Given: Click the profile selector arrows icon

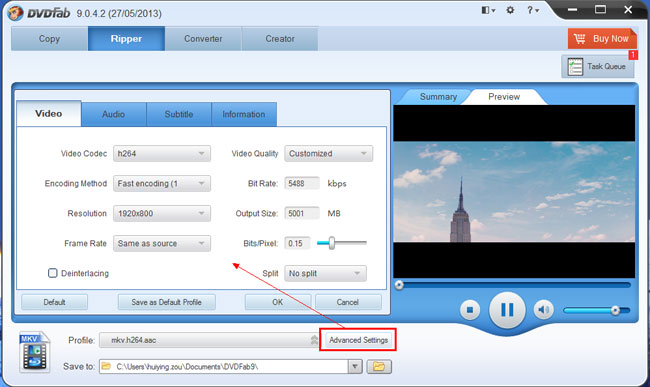Looking at the screenshot, I should click(314, 340).
